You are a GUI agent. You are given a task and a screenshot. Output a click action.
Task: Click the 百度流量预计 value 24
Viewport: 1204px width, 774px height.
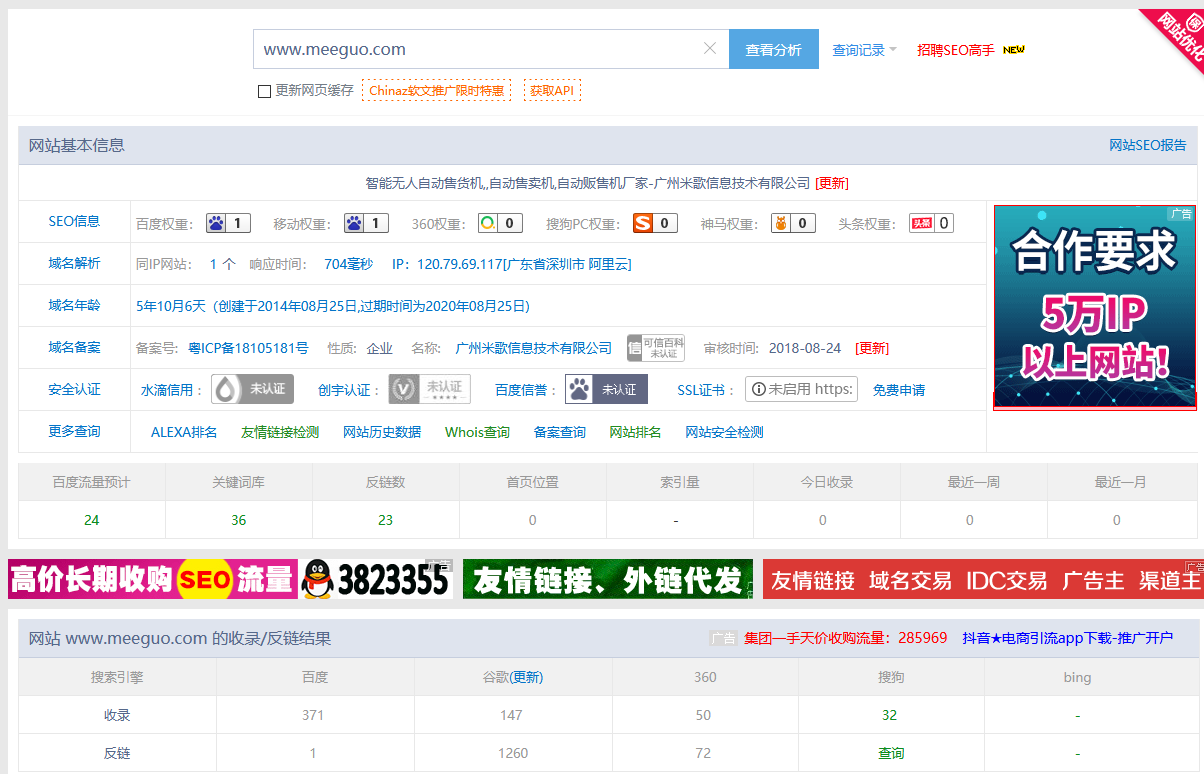pos(92,520)
